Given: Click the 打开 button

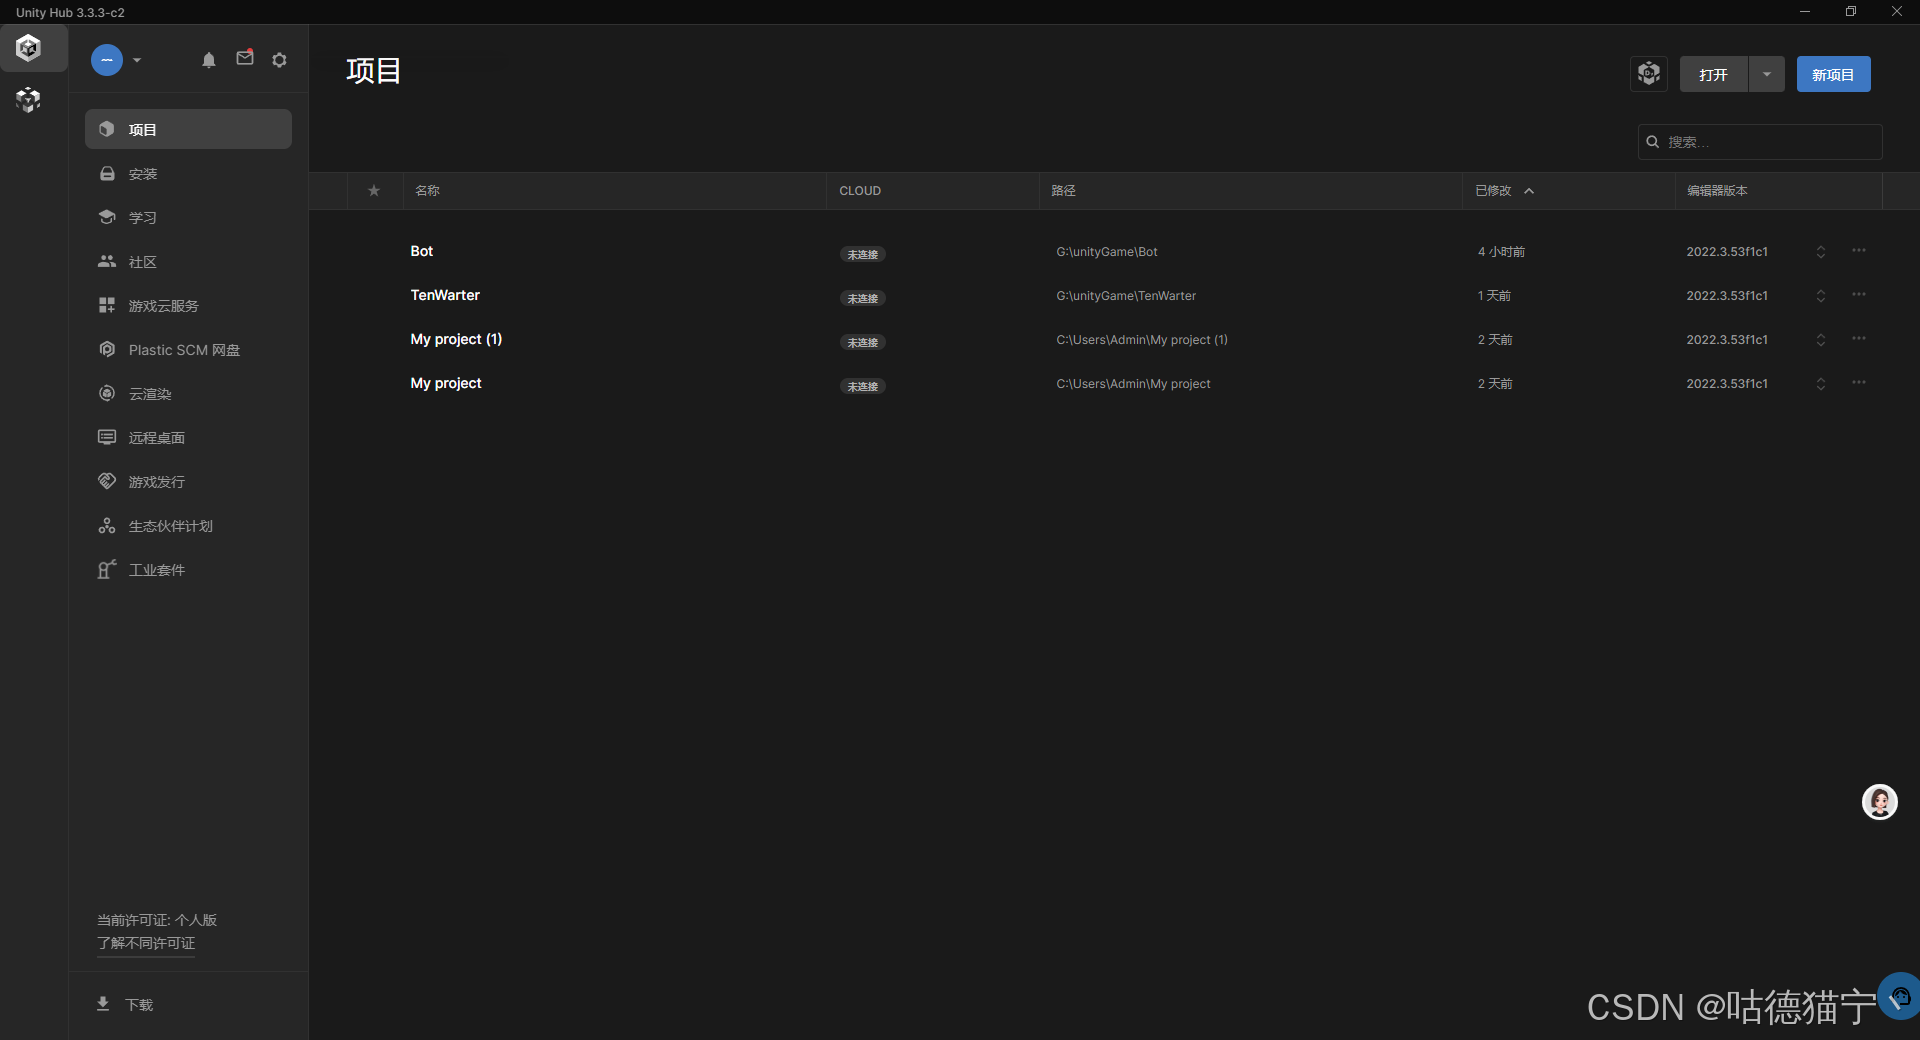Looking at the screenshot, I should 1714,74.
